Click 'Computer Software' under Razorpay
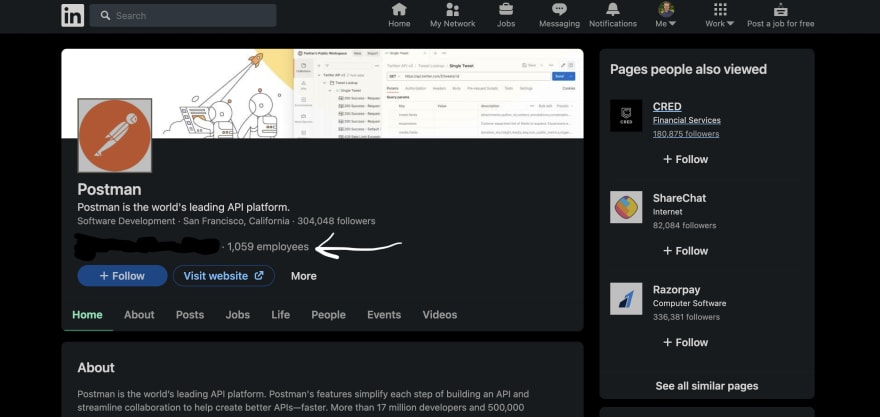880x417 pixels. (x=689, y=304)
